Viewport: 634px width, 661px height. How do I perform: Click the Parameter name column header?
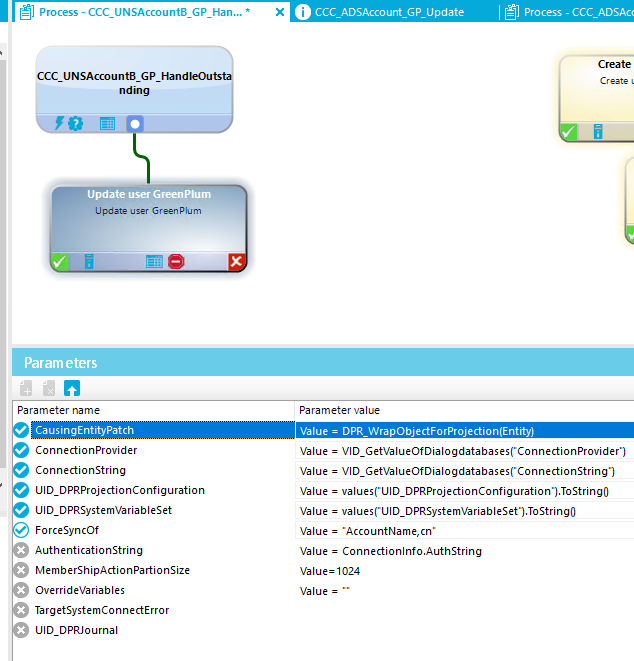154,410
